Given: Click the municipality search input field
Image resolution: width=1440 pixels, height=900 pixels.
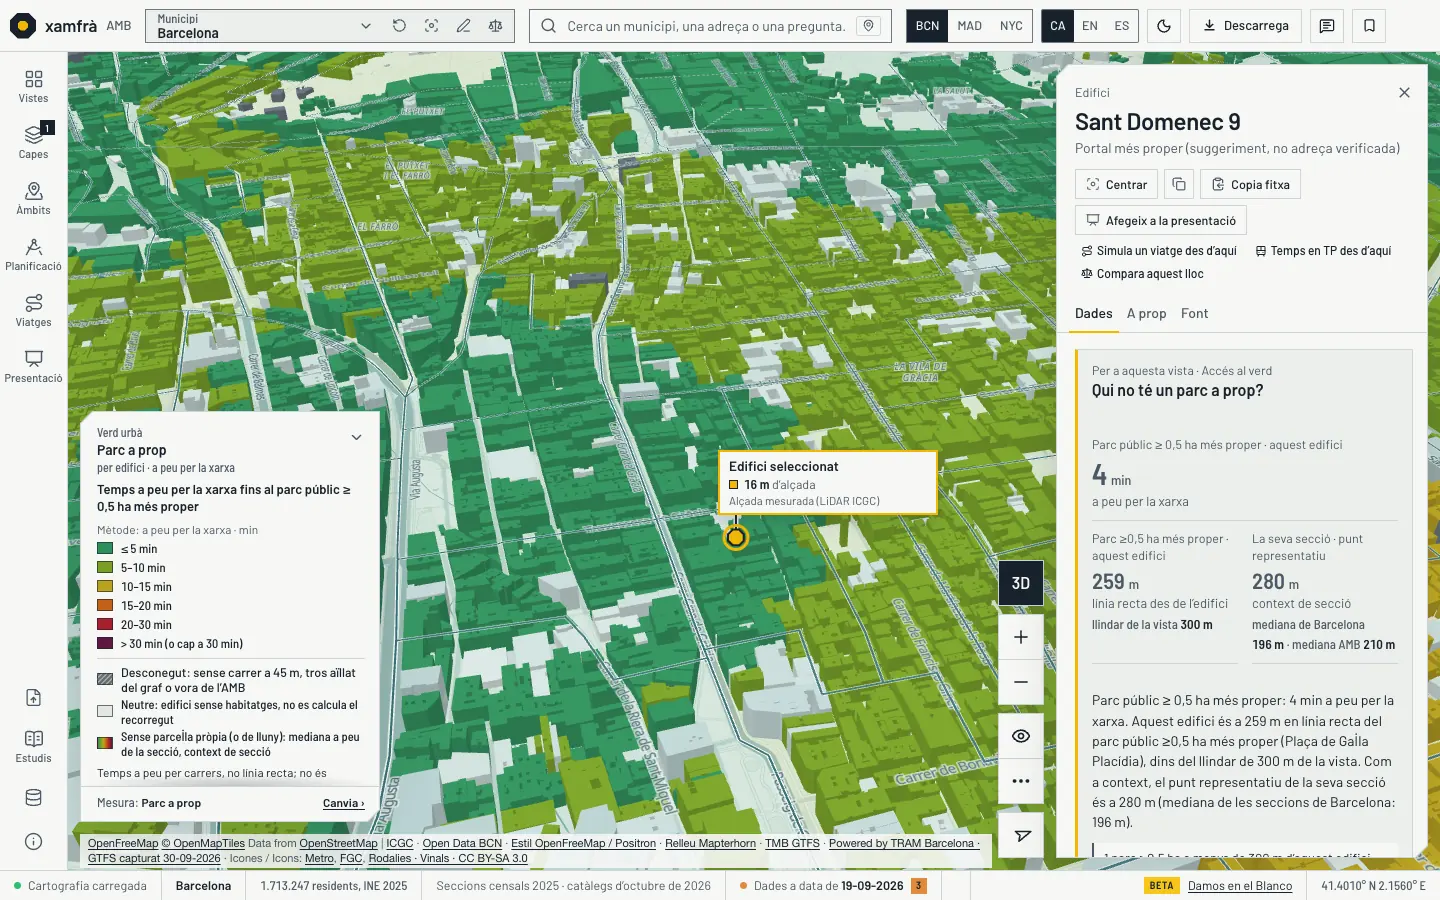Looking at the screenshot, I should click(x=706, y=26).
